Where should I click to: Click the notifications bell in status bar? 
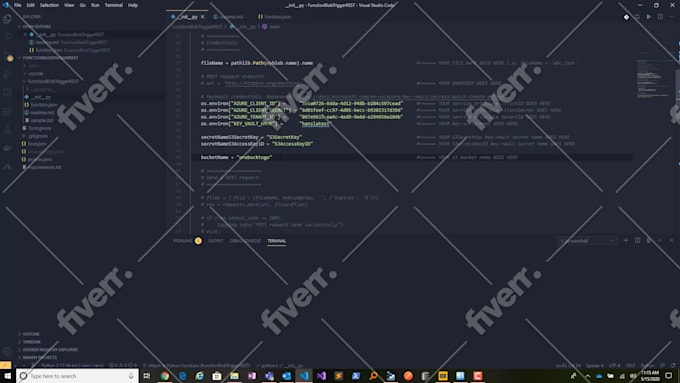coord(673,365)
